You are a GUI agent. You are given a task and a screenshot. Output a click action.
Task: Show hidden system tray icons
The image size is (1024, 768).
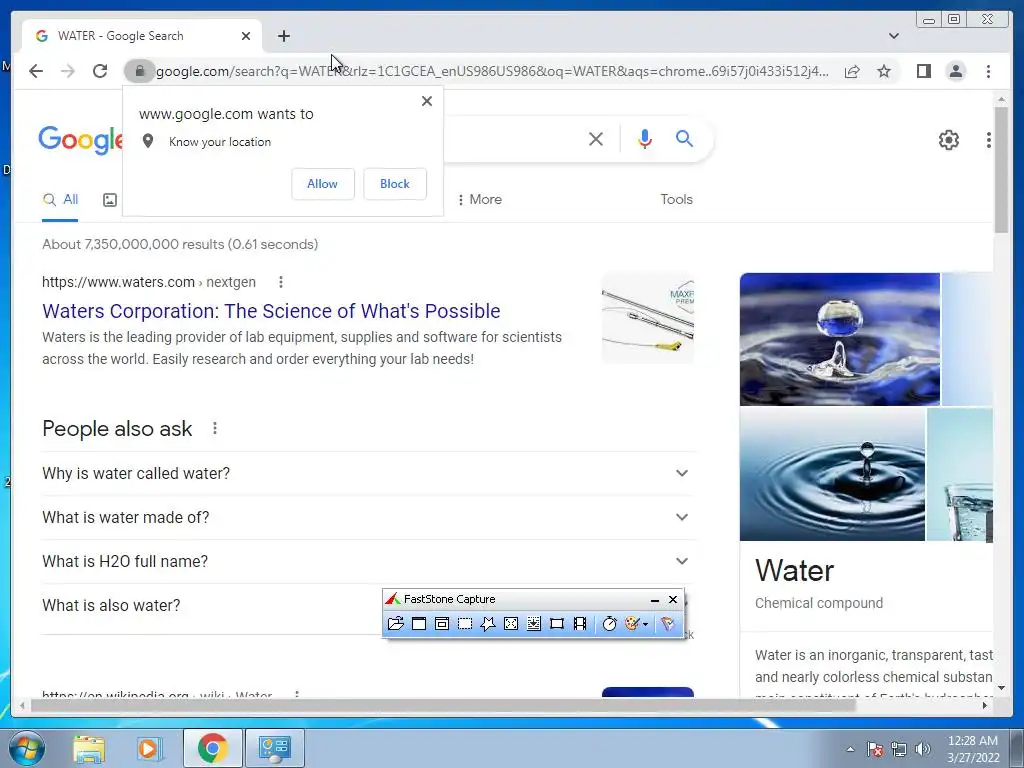click(x=850, y=749)
